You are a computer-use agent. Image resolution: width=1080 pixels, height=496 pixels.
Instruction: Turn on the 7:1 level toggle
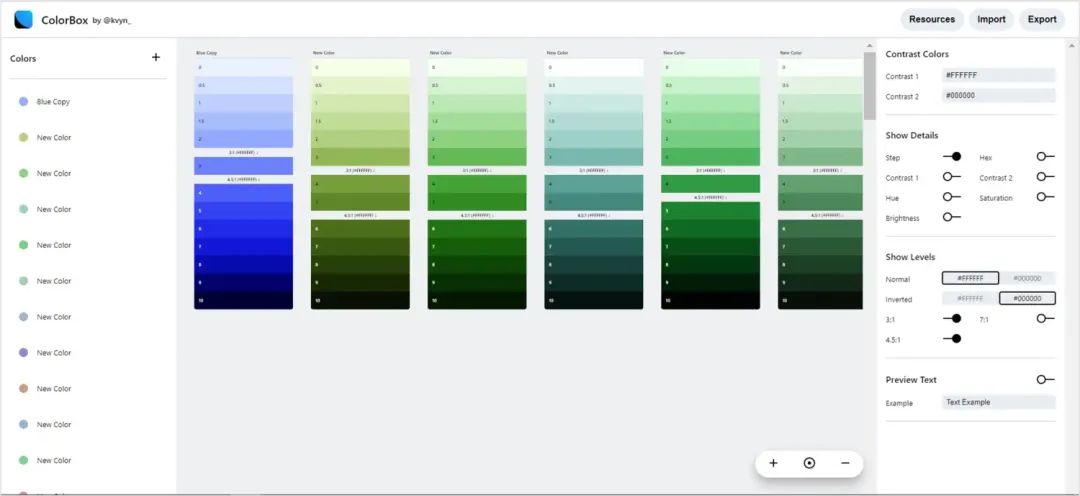point(1046,318)
